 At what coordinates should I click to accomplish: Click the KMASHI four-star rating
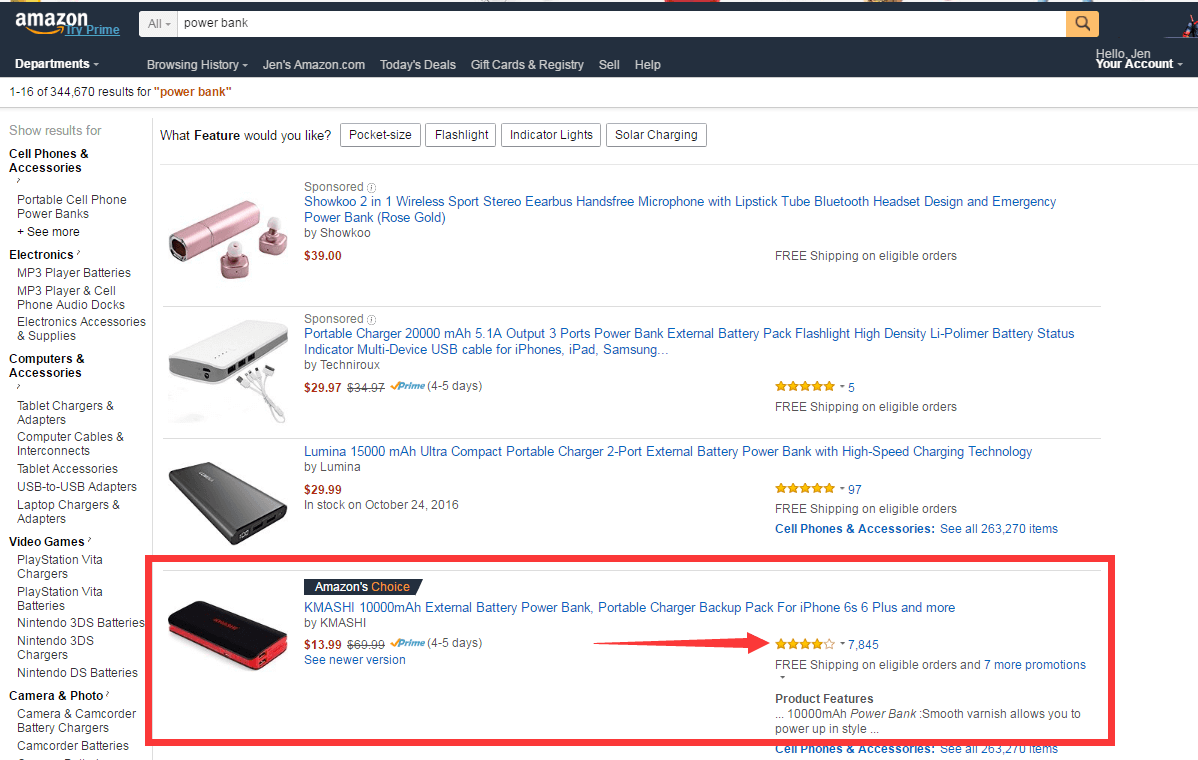pyautogui.click(x=804, y=644)
